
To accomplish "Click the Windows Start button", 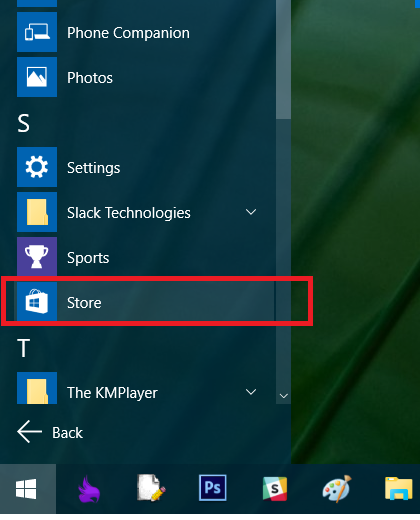I will [x=28, y=489].
